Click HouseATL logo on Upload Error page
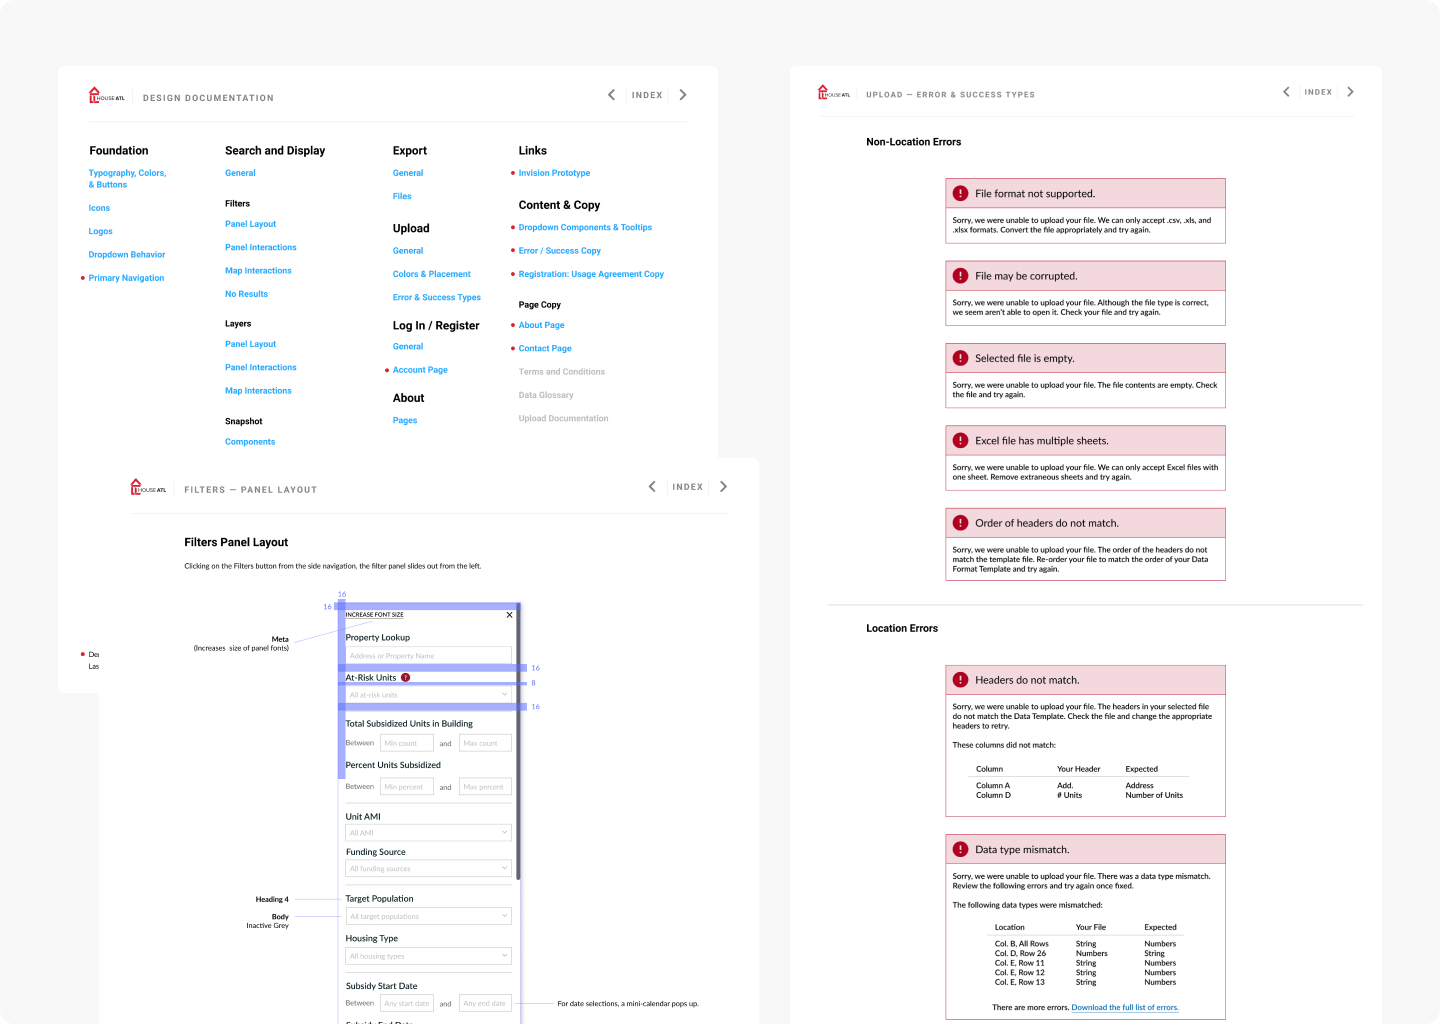1440x1024 pixels. point(834,93)
